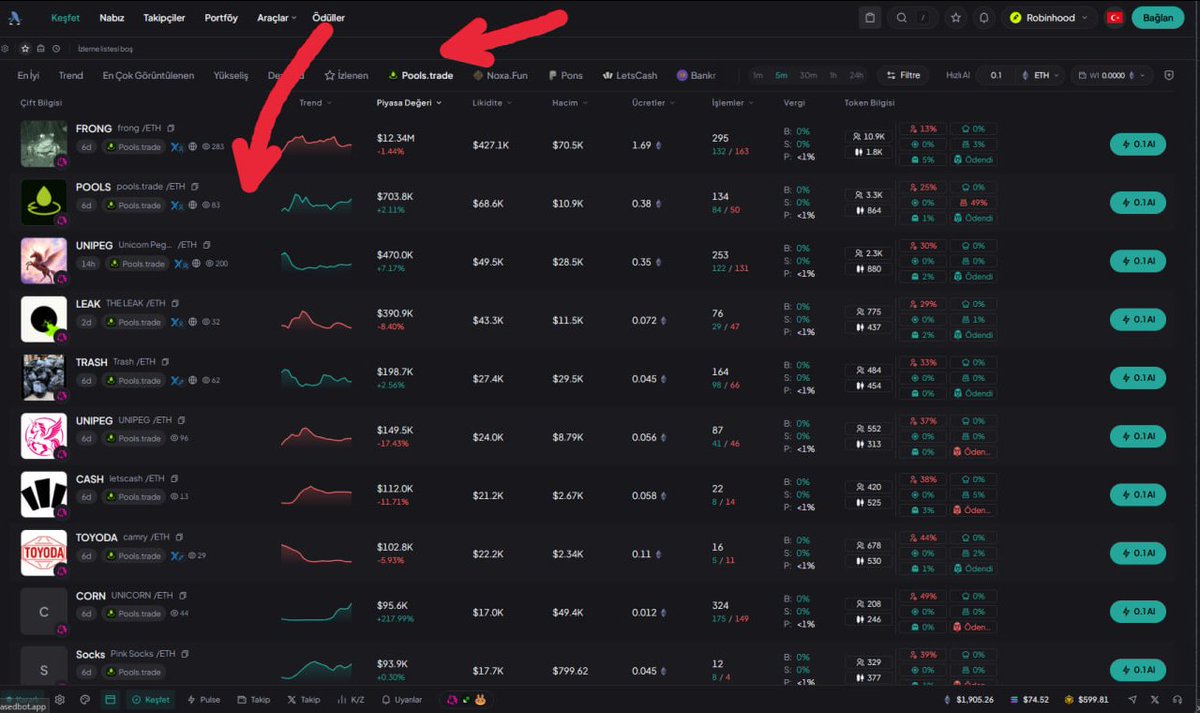1200x713 pixels.
Task: Switch to the Noxa.Fun tab
Action: (x=500, y=75)
